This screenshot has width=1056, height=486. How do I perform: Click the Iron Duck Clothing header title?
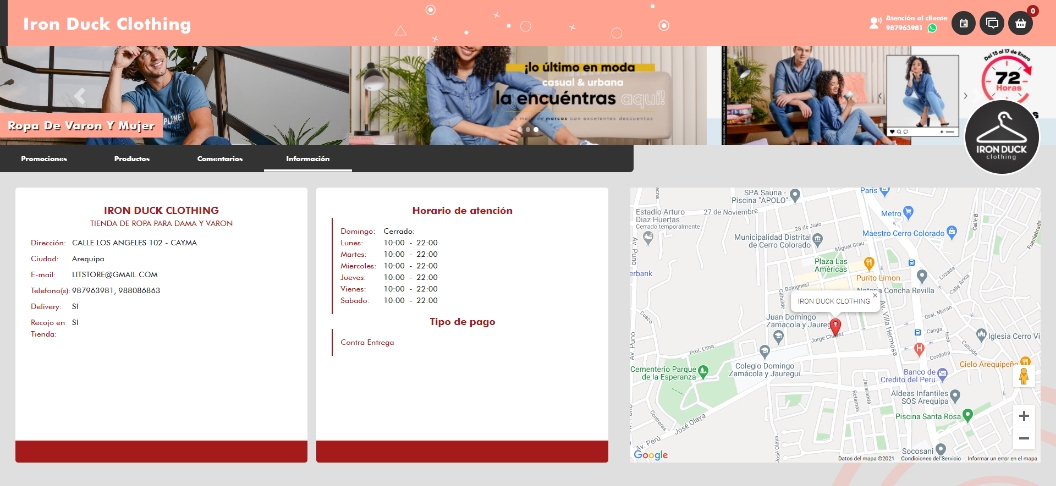[107, 24]
